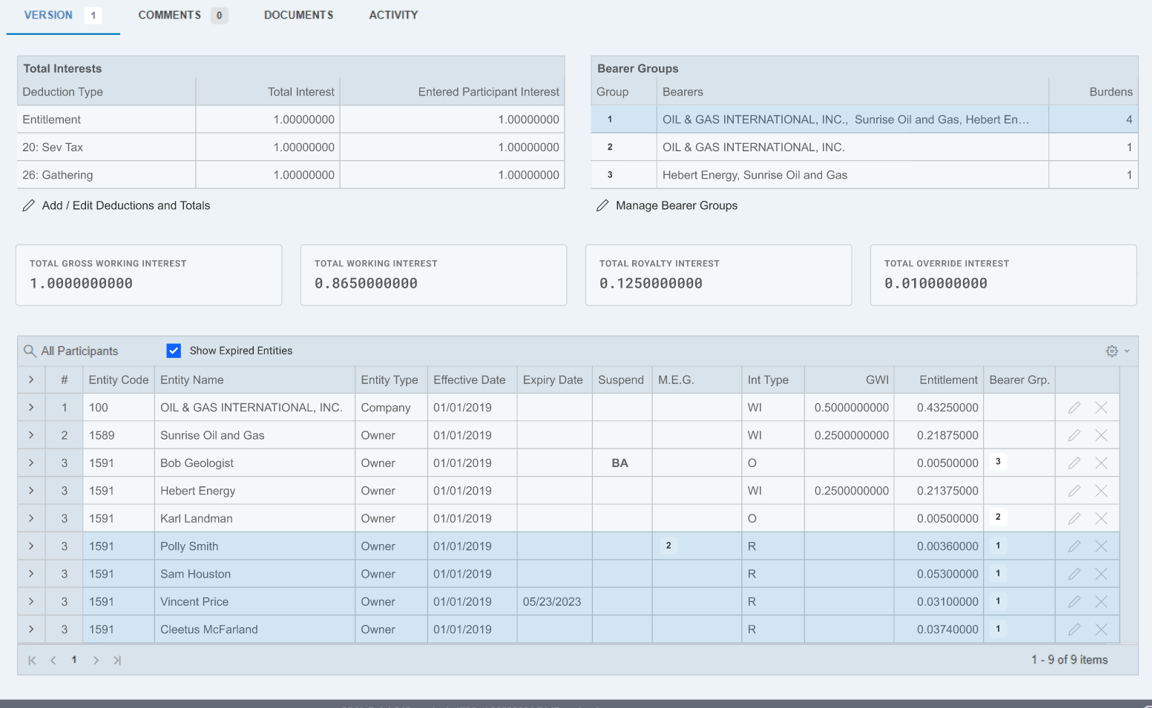Expand the OIL & GAS INTERNATIONAL, INC. participant row
Viewport: 1152px width, 708px height.
pos(31,408)
